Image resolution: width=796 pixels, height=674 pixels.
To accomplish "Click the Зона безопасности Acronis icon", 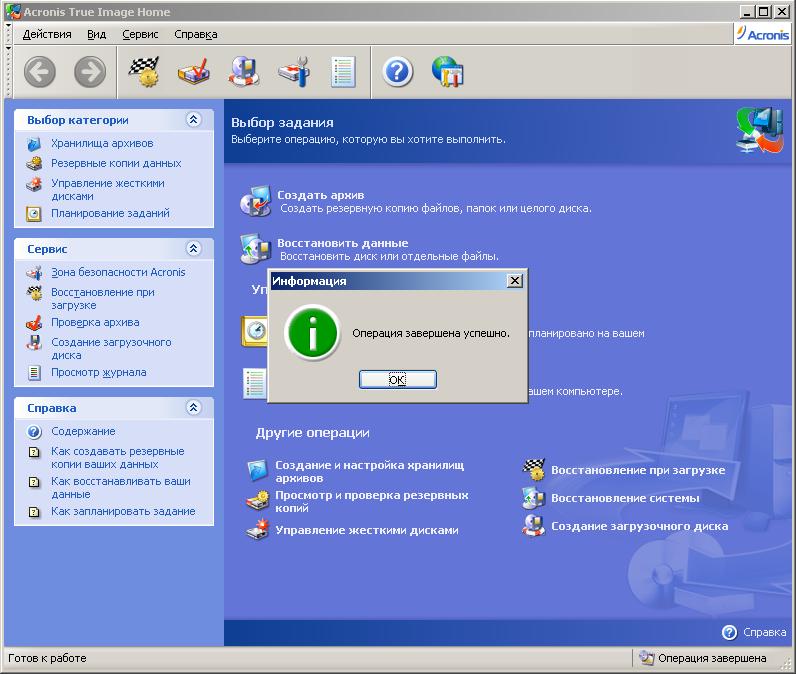I will [x=34, y=273].
